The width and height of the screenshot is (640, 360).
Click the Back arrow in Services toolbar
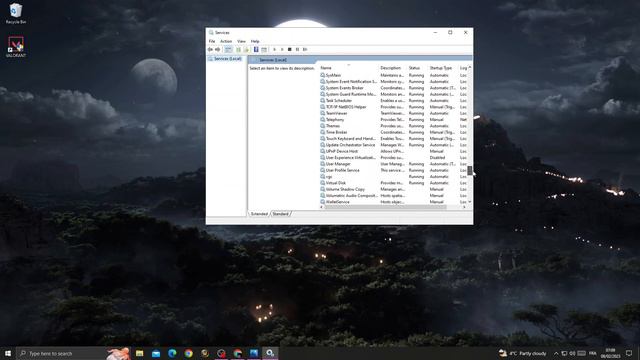point(210,49)
